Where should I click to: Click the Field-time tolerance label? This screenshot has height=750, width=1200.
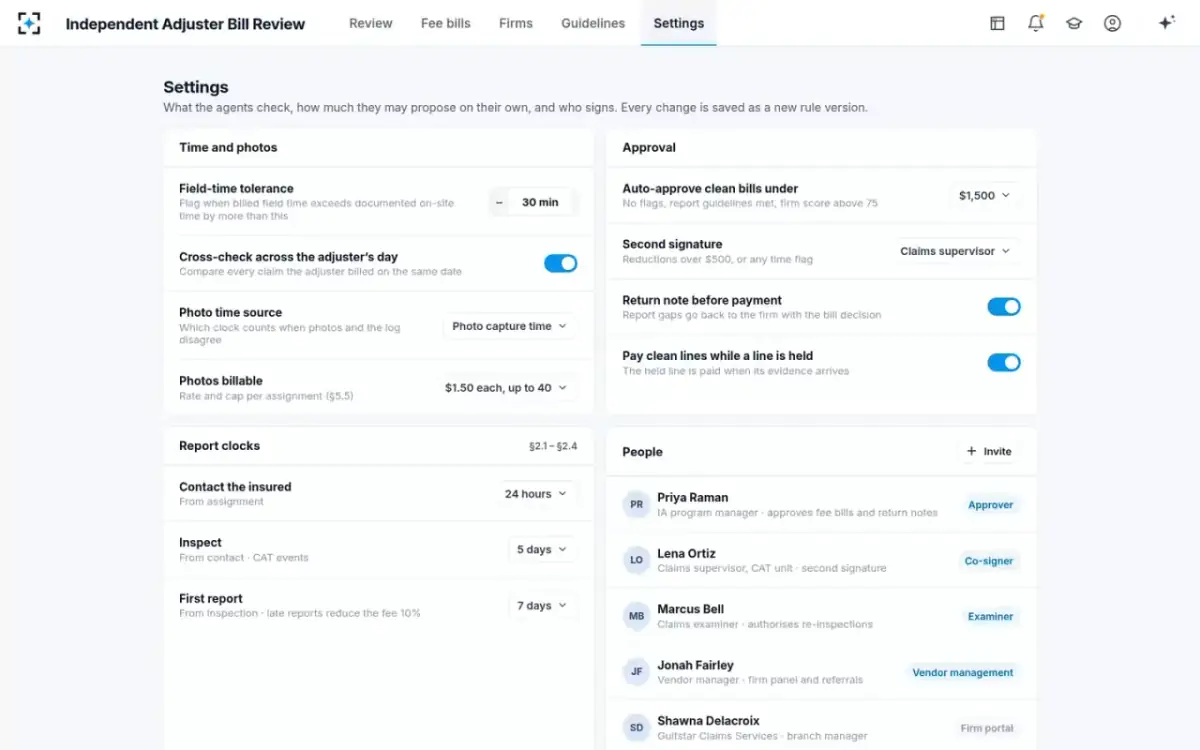[x=237, y=188]
